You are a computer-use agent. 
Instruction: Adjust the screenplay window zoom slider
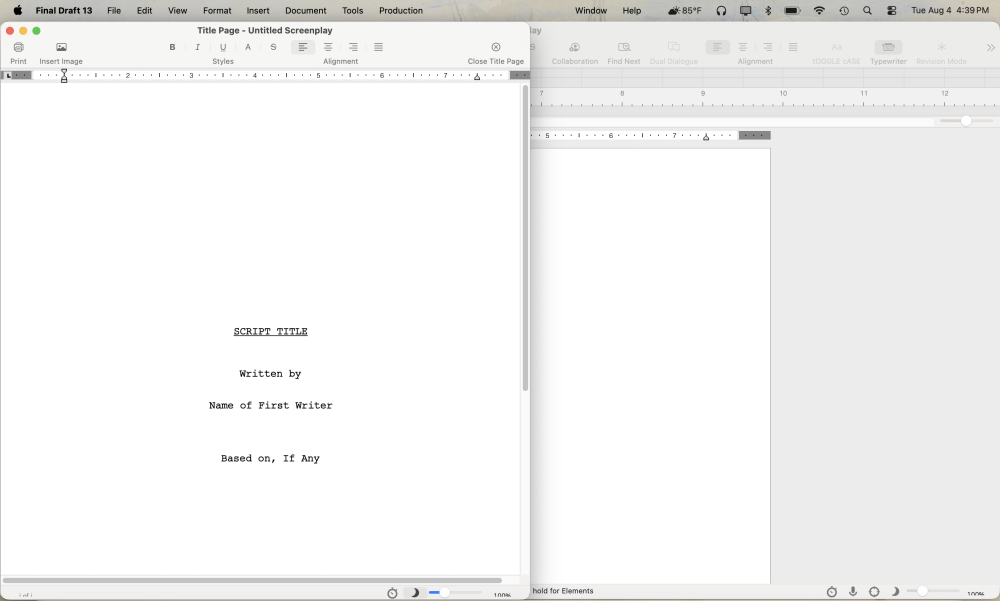(922, 591)
